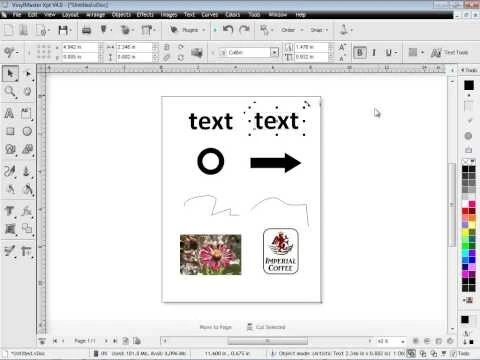Toggle Bold formatting
The height and width of the screenshot is (360, 480).
tap(359, 53)
